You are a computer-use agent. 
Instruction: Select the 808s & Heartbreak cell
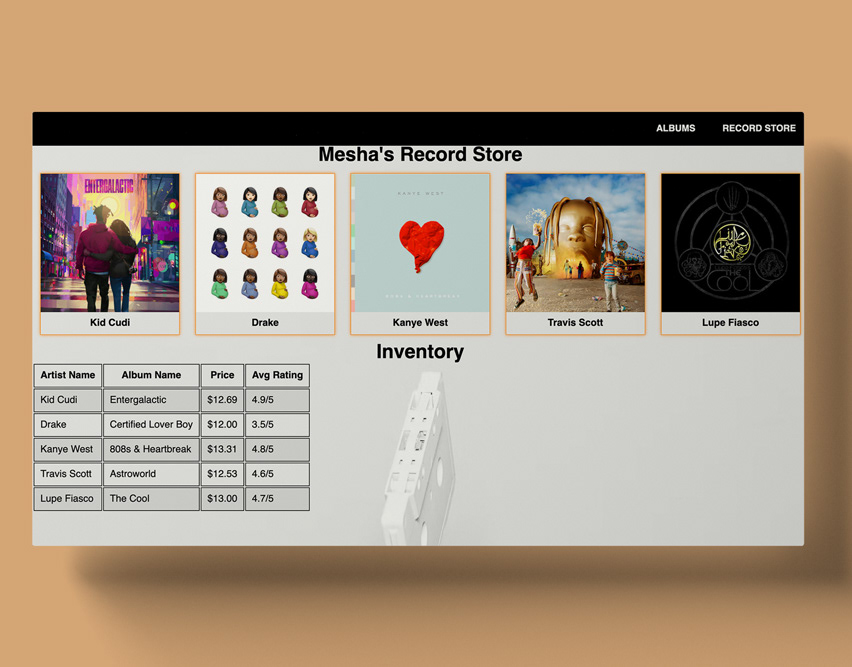[x=151, y=449]
